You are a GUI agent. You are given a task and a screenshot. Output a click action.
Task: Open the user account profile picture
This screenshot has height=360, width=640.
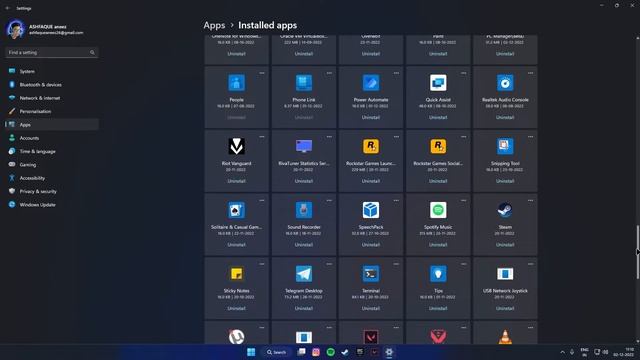16,29
